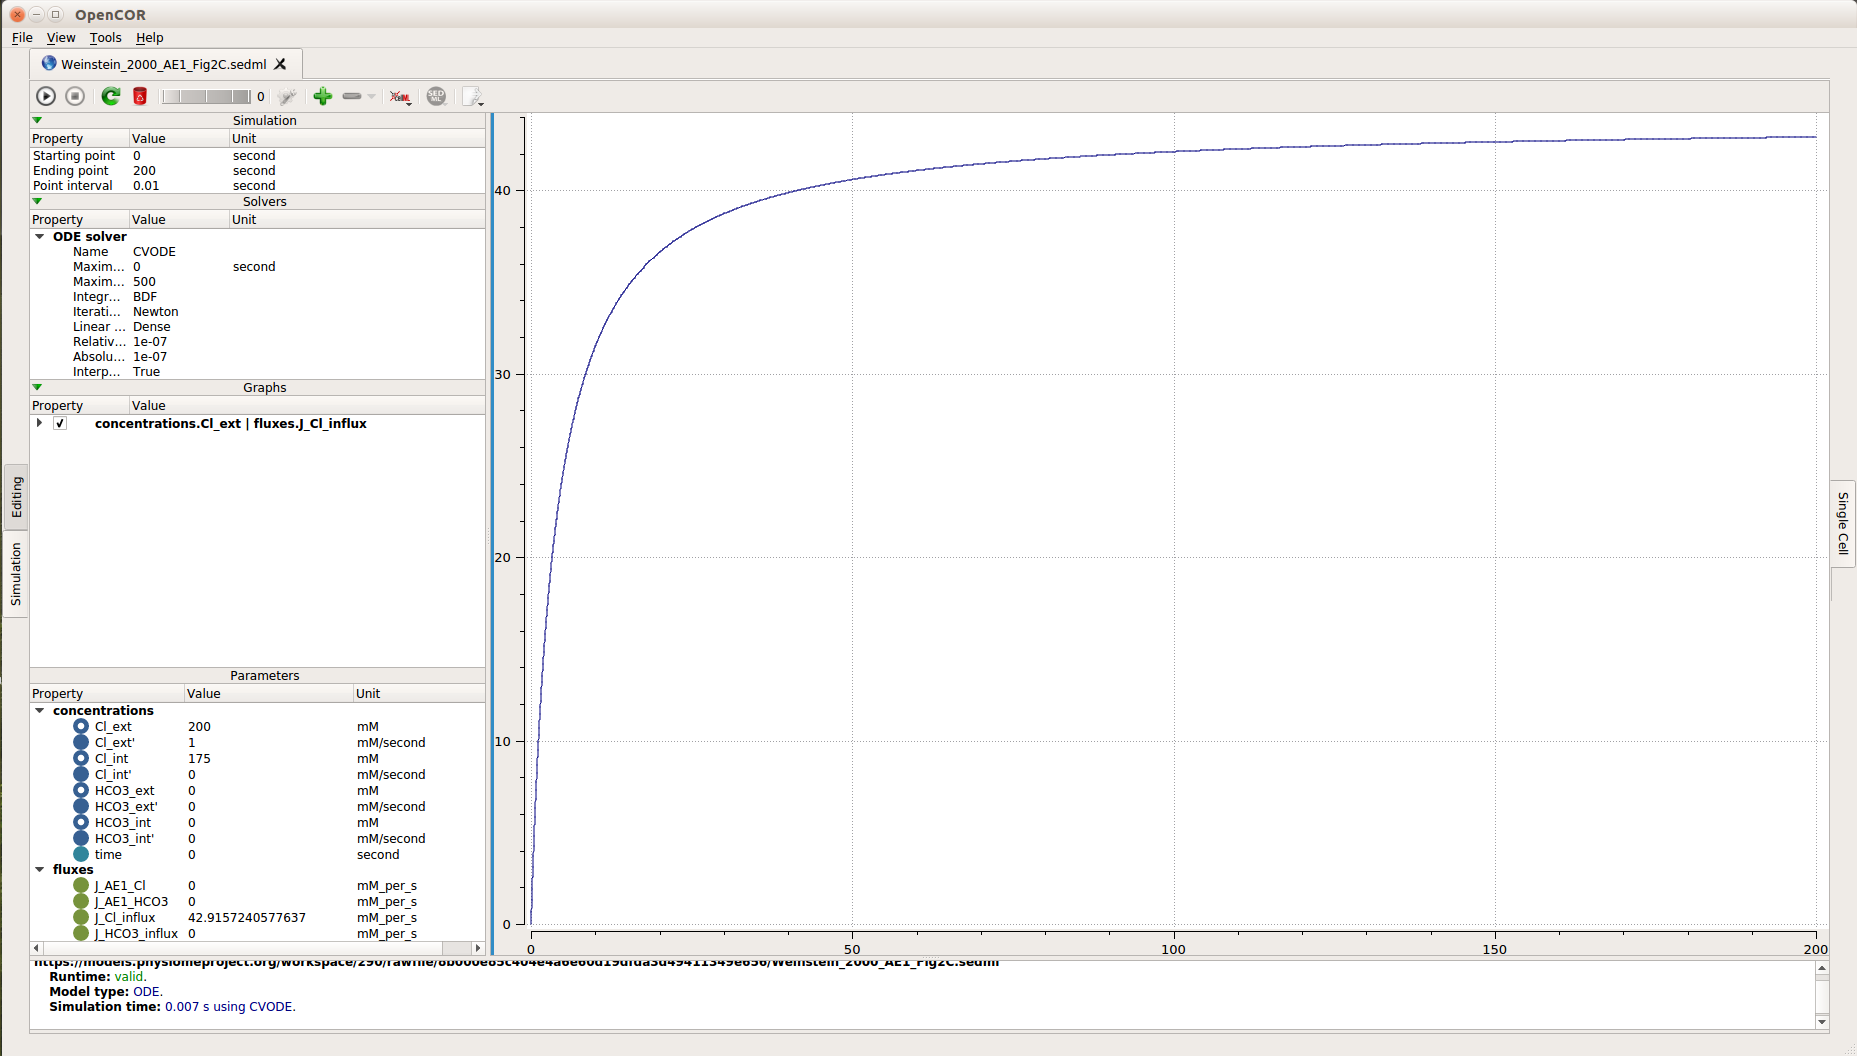Toggle the Cl_ext graph checkbox

coord(60,424)
